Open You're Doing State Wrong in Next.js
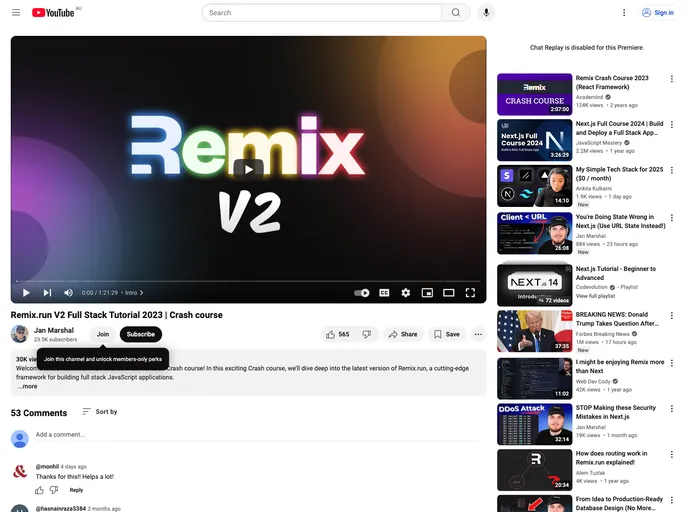Viewport: 688px width, 512px height. coord(620,221)
